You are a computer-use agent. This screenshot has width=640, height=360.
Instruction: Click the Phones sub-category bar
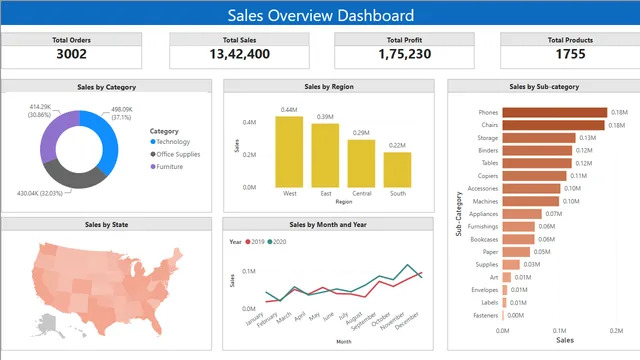pos(555,112)
